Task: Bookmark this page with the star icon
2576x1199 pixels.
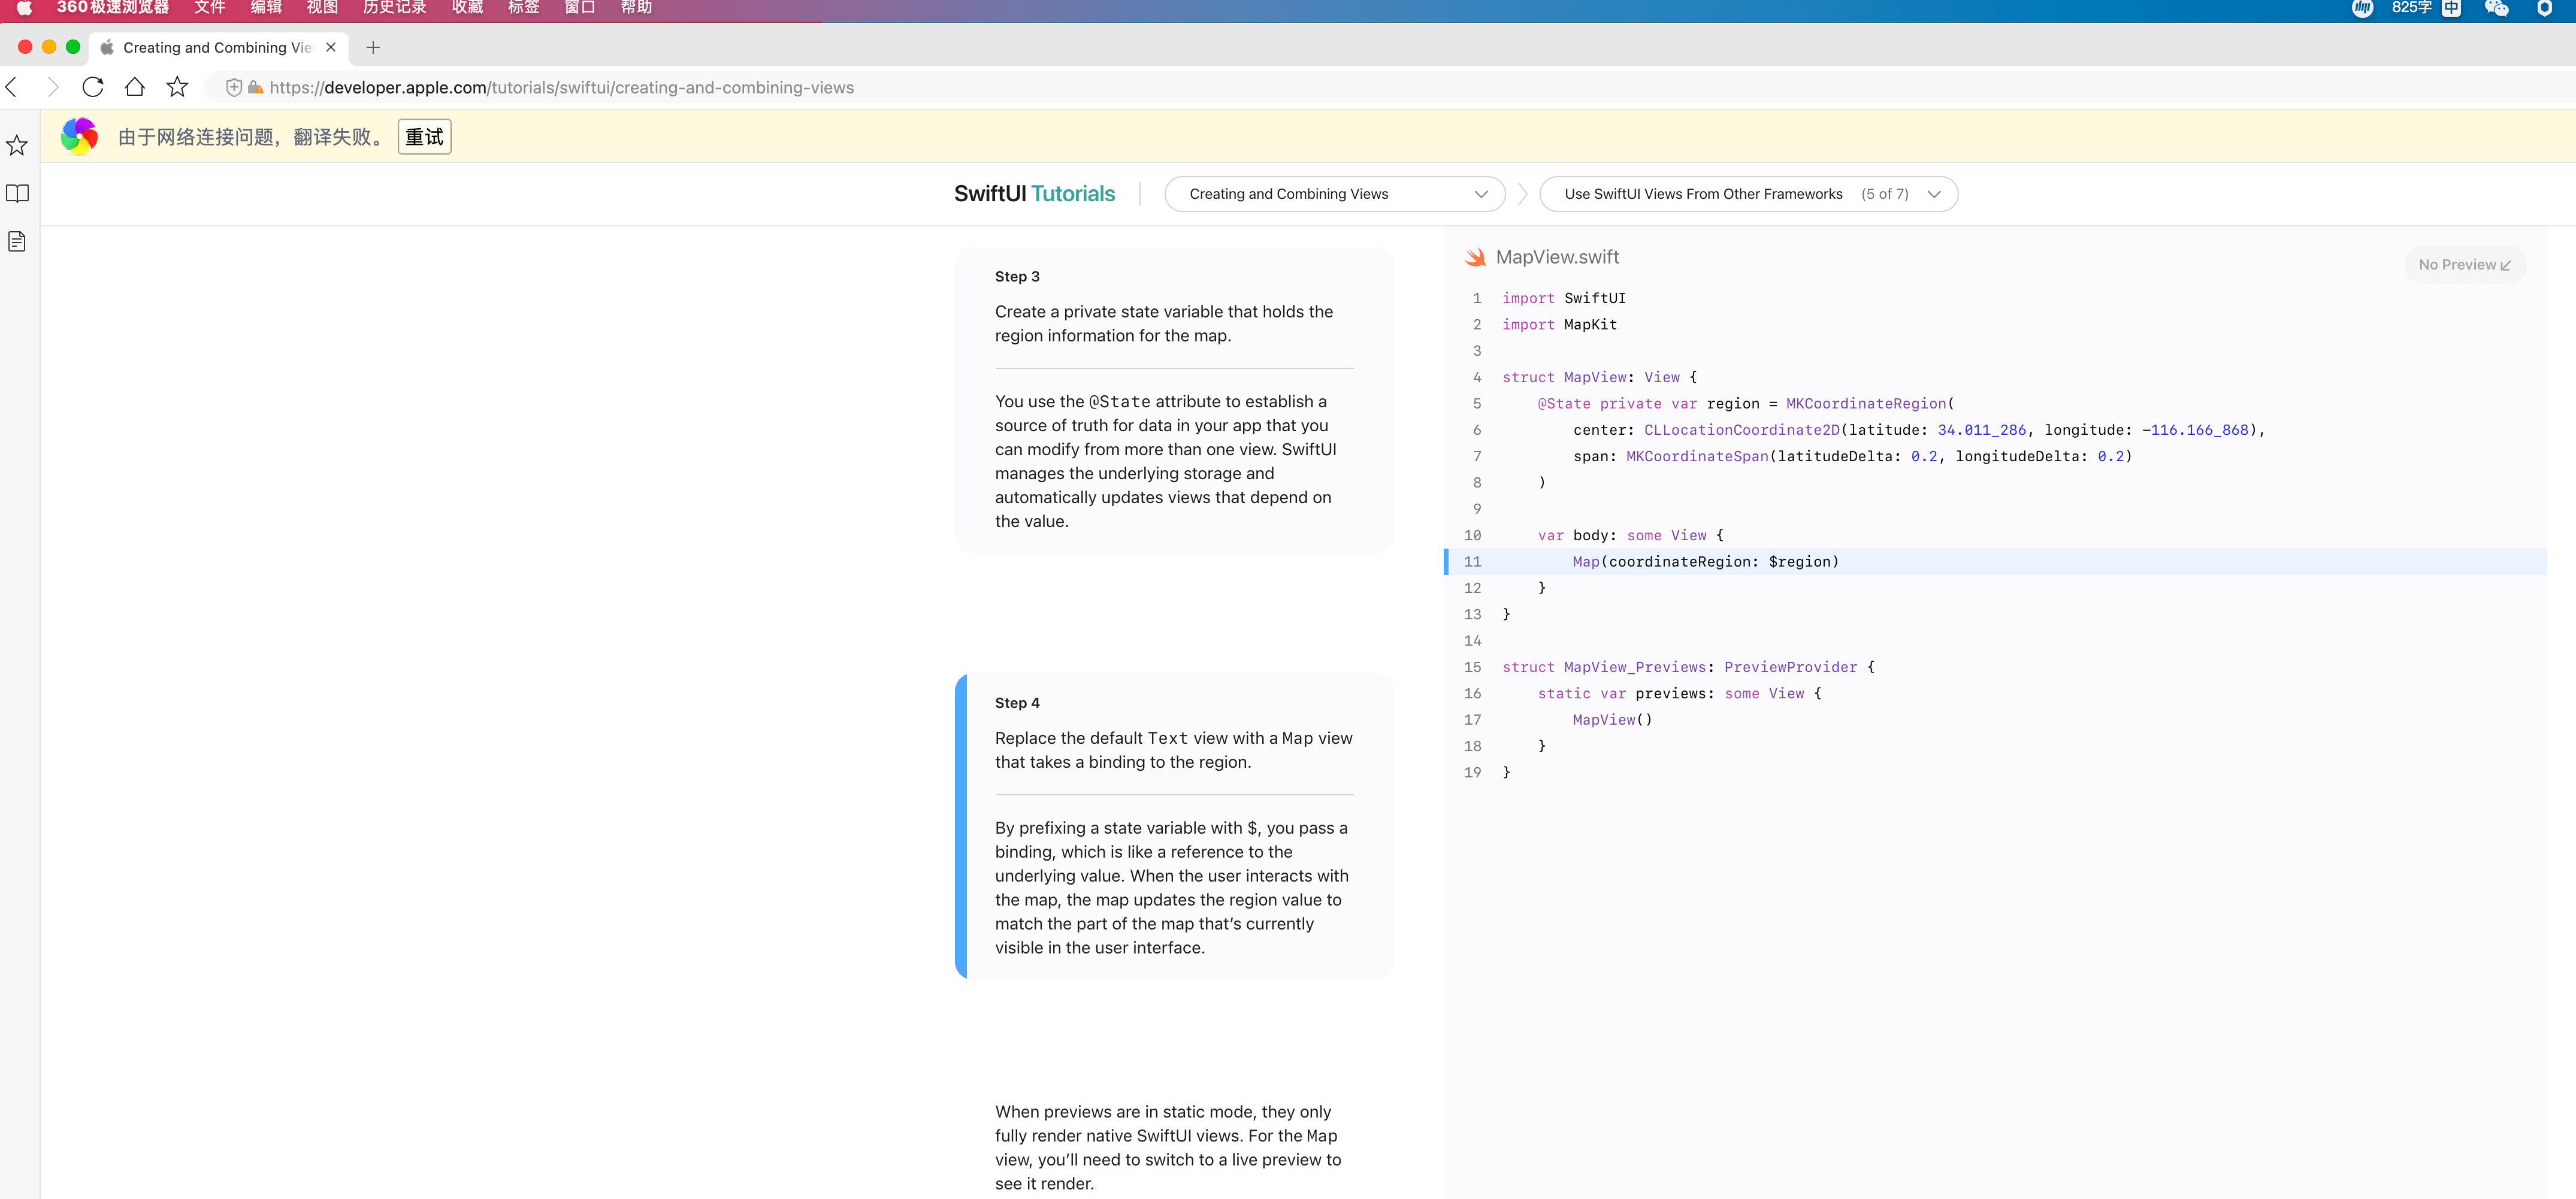Action: pos(177,87)
